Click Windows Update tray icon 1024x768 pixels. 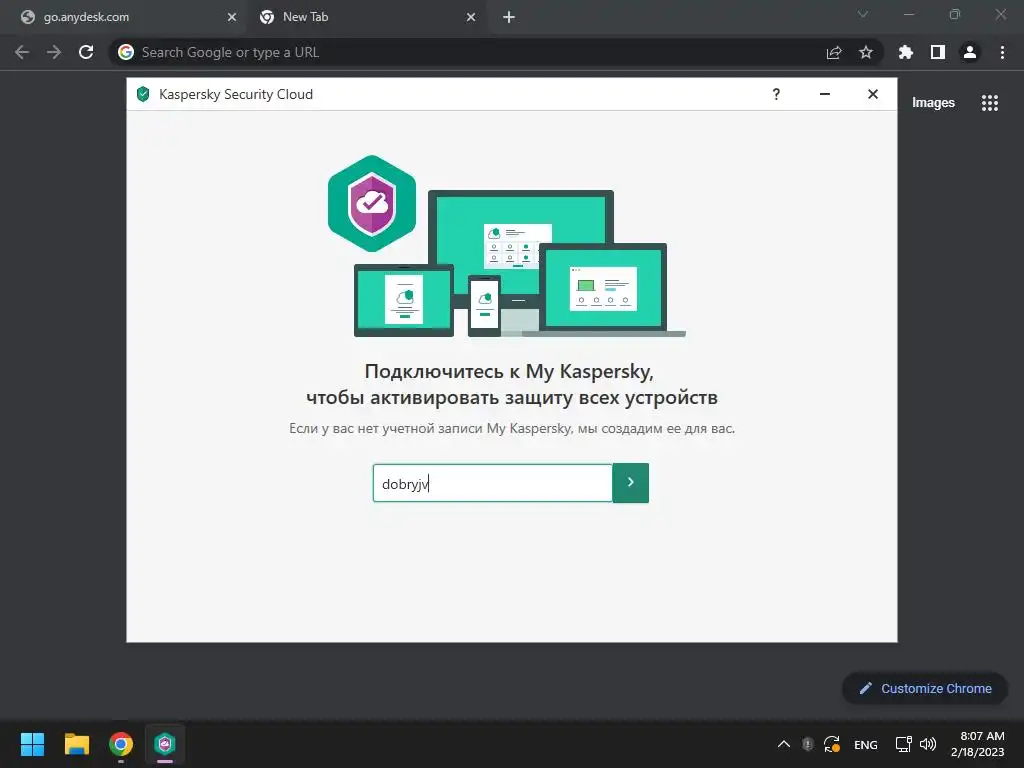tap(831, 744)
